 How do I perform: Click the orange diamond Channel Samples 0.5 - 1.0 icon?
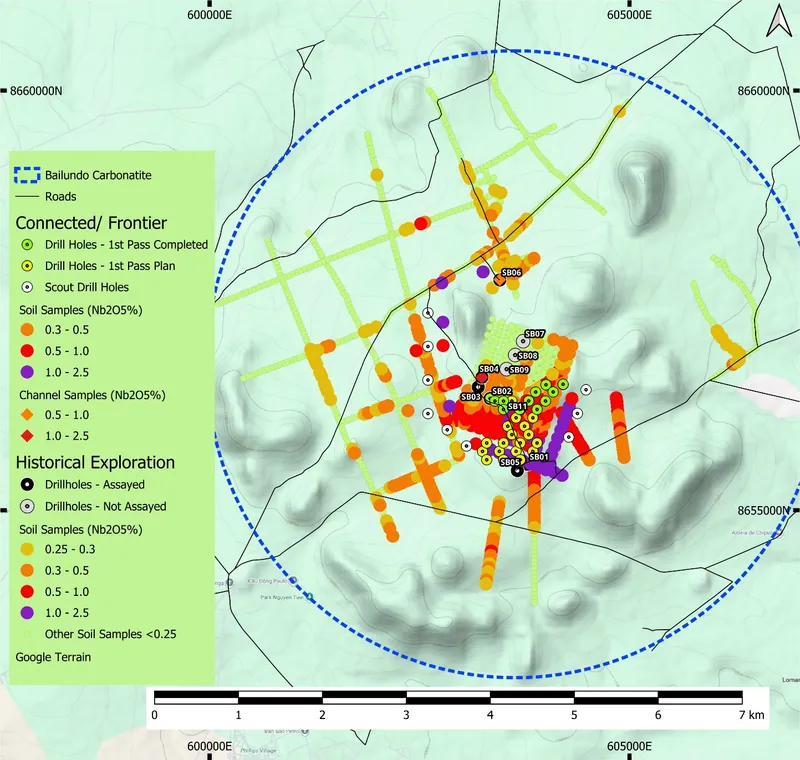[x=27, y=415]
